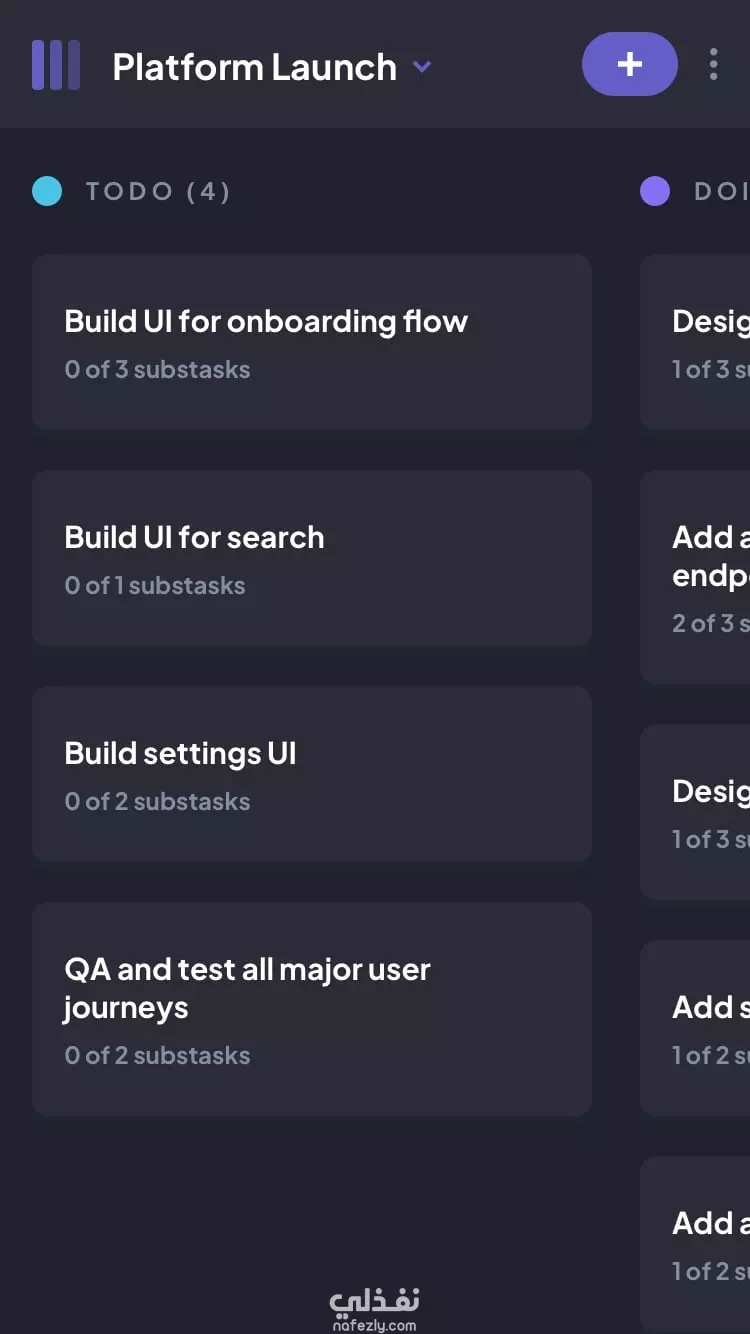This screenshot has height=1334, width=750.
Task: Click the purple DOING column color dot
Action: coord(655,191)
